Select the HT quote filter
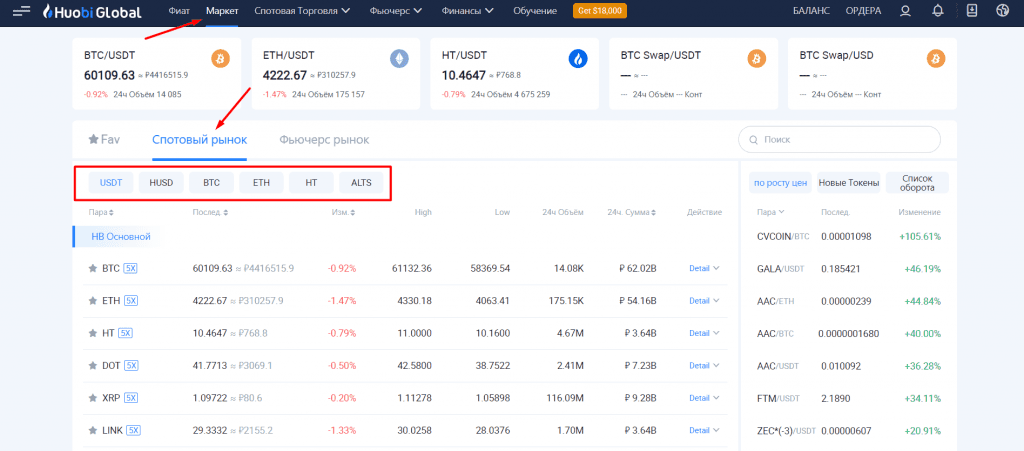The image size is (1024, 451). pos(312,183)
